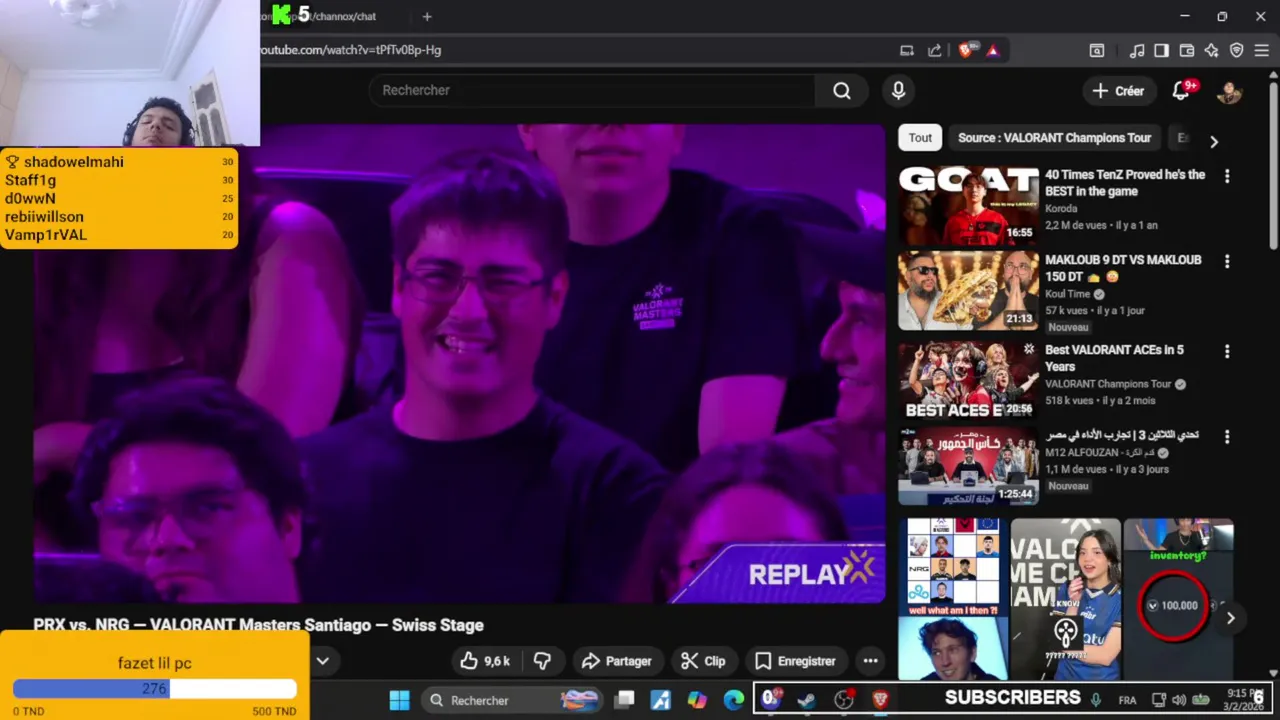Click the Enregistrer button
Screen dimensions: 1280x720
coord(795,661)
